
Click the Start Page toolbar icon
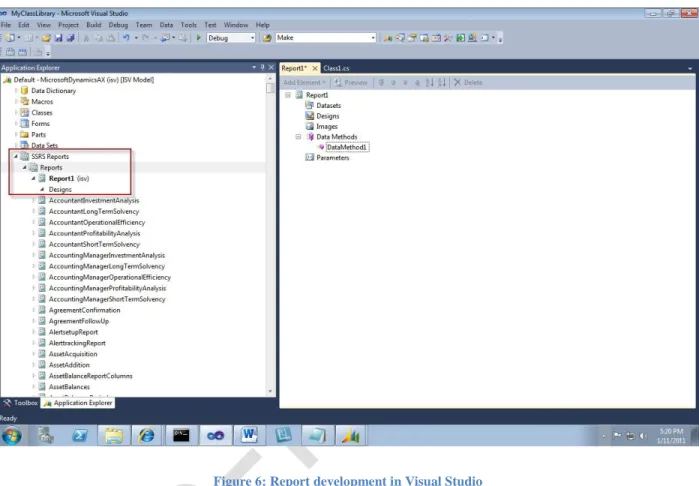[460, 38]
